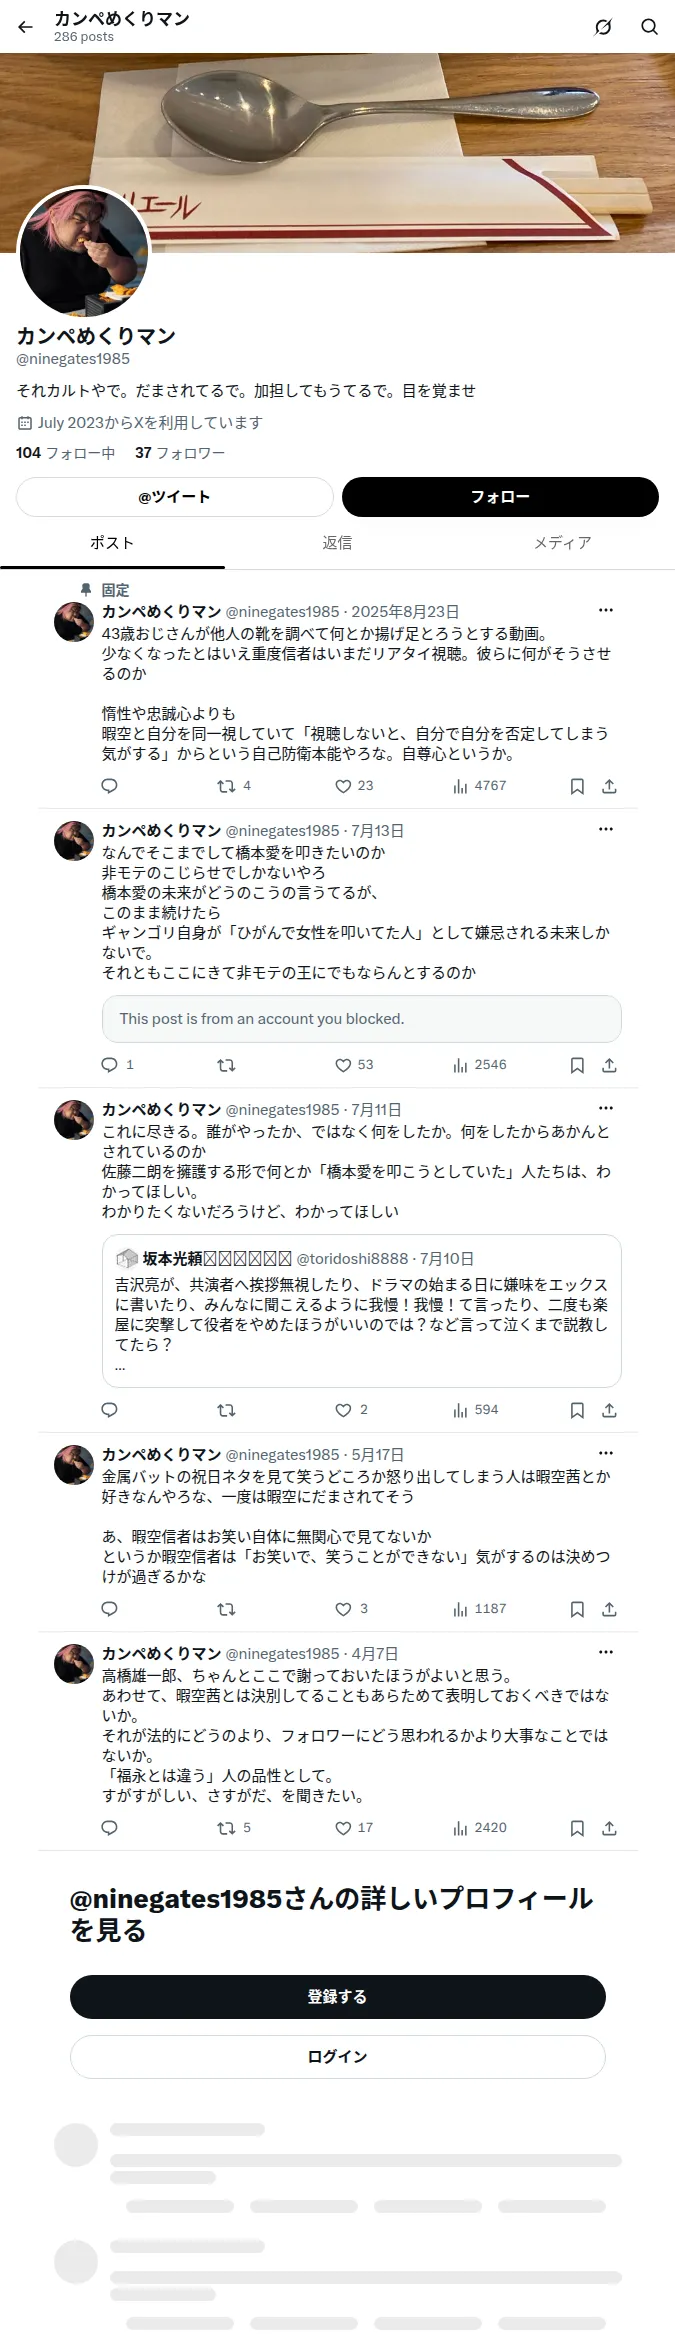Share the 5月17日 post via upload icon
The width and height of the screenshot is (675, 2345).
point(609,1609)
